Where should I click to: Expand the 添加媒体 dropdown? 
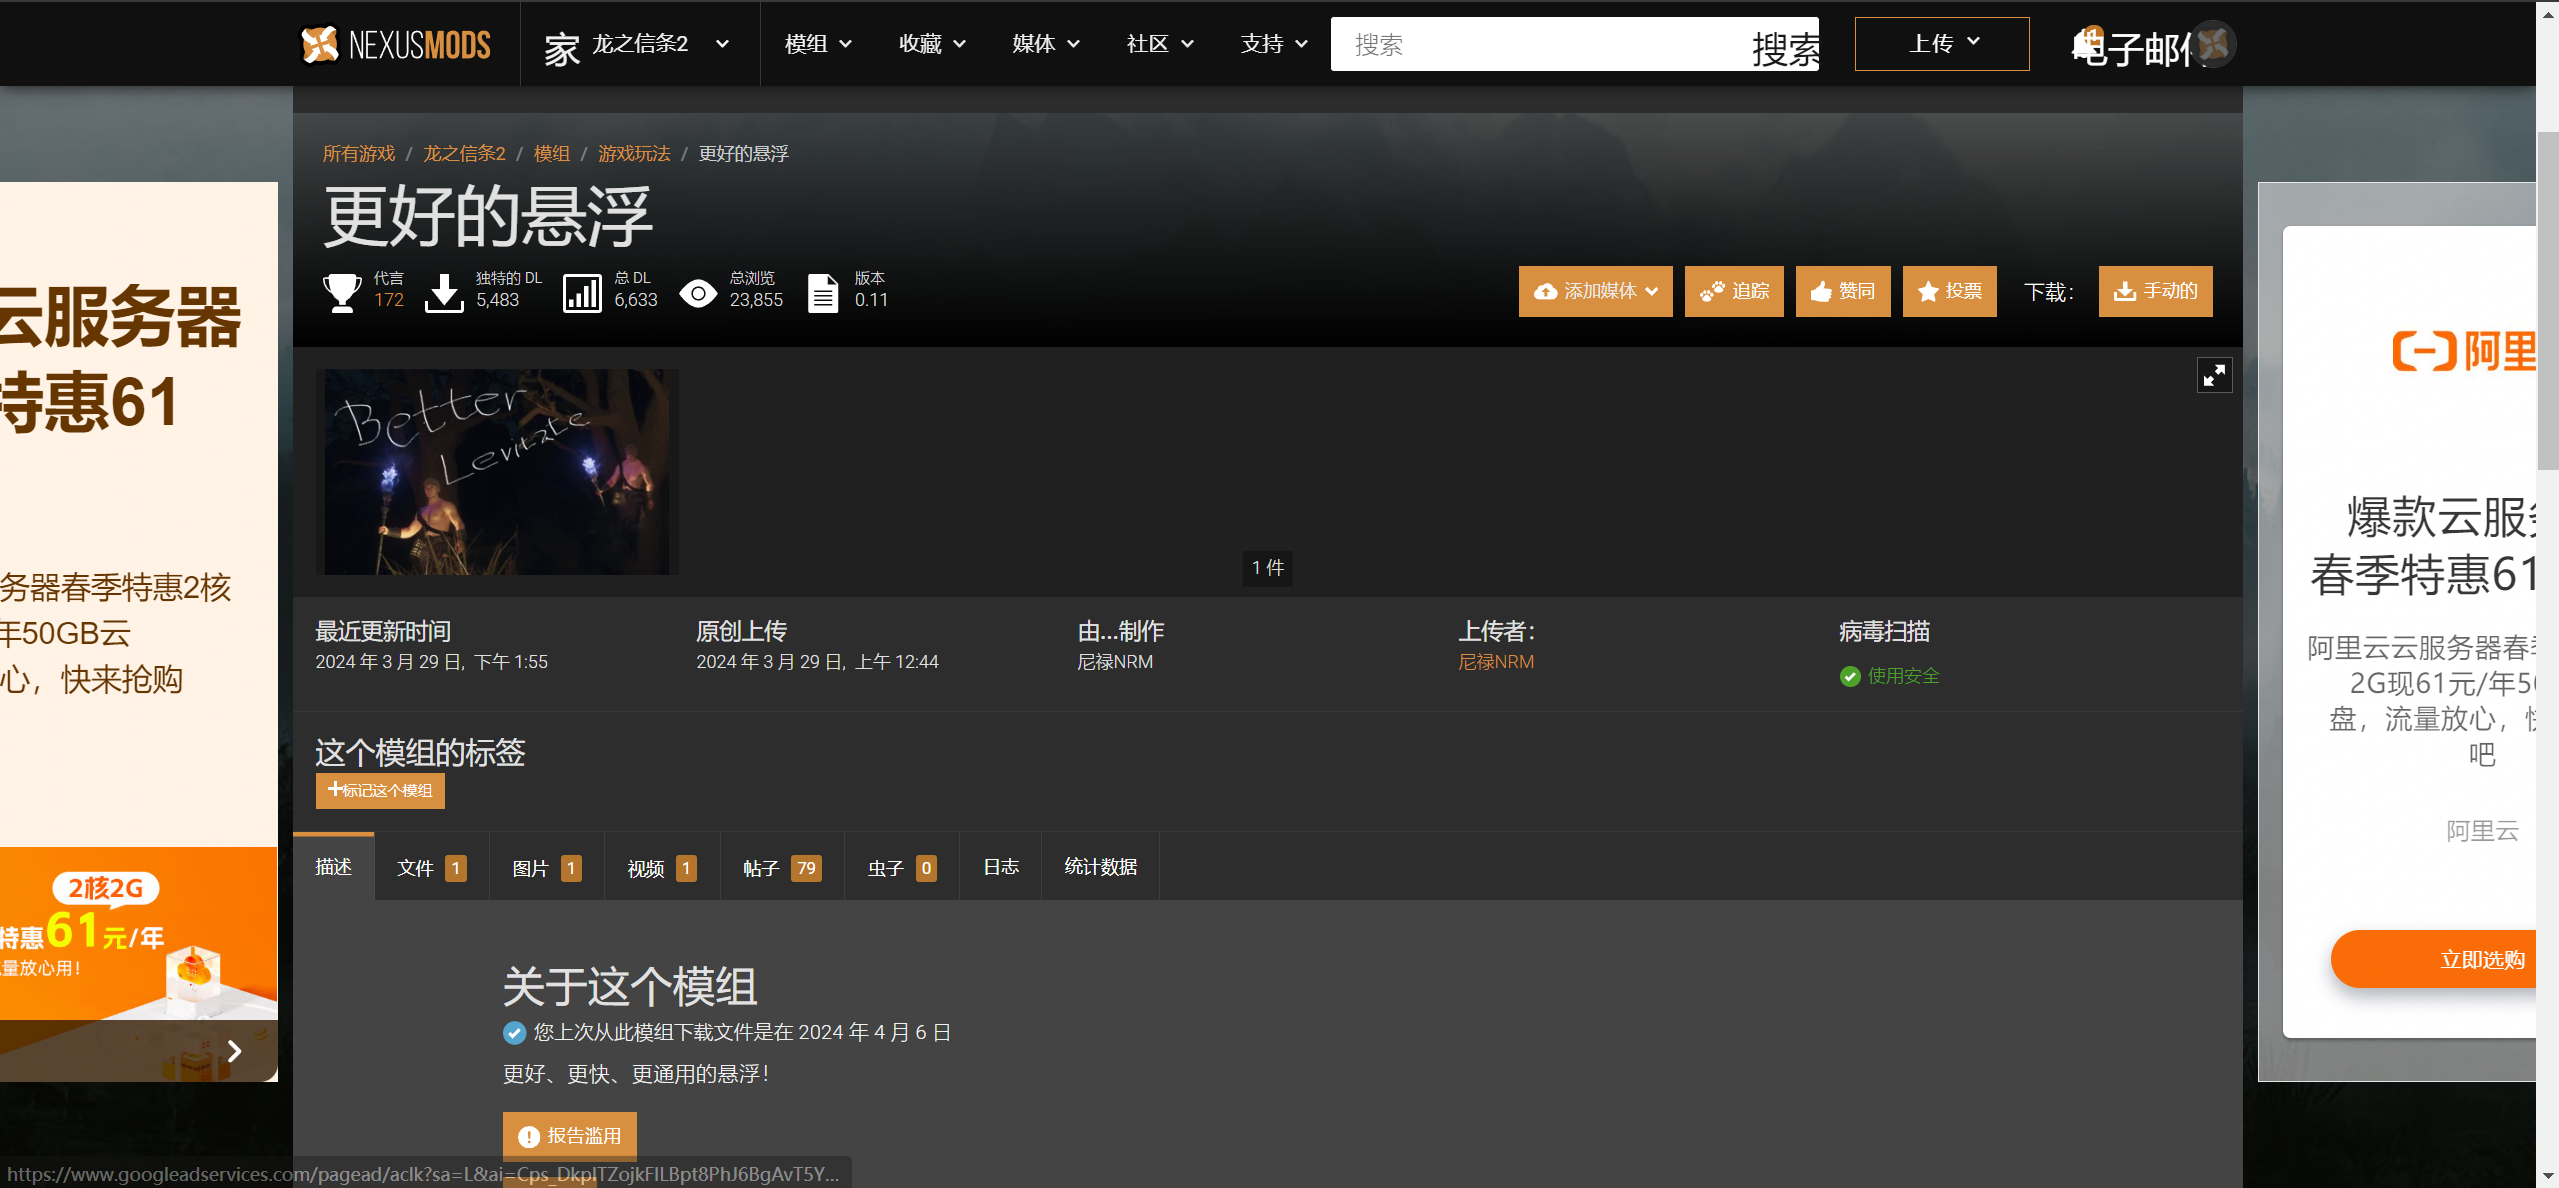pos(1595,291)
